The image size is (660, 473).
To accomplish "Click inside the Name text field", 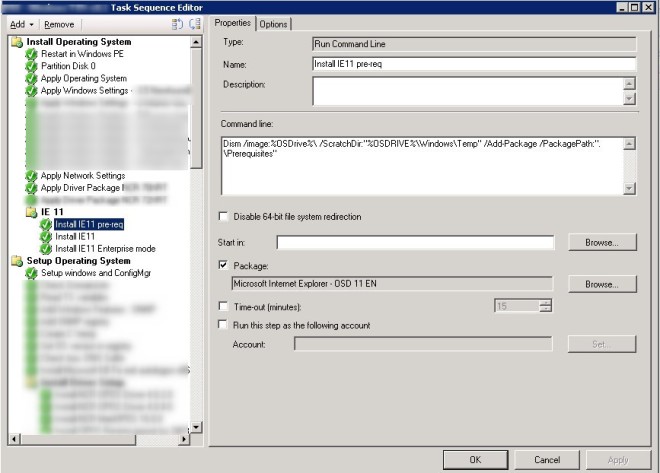I will [x=474, y=65].
